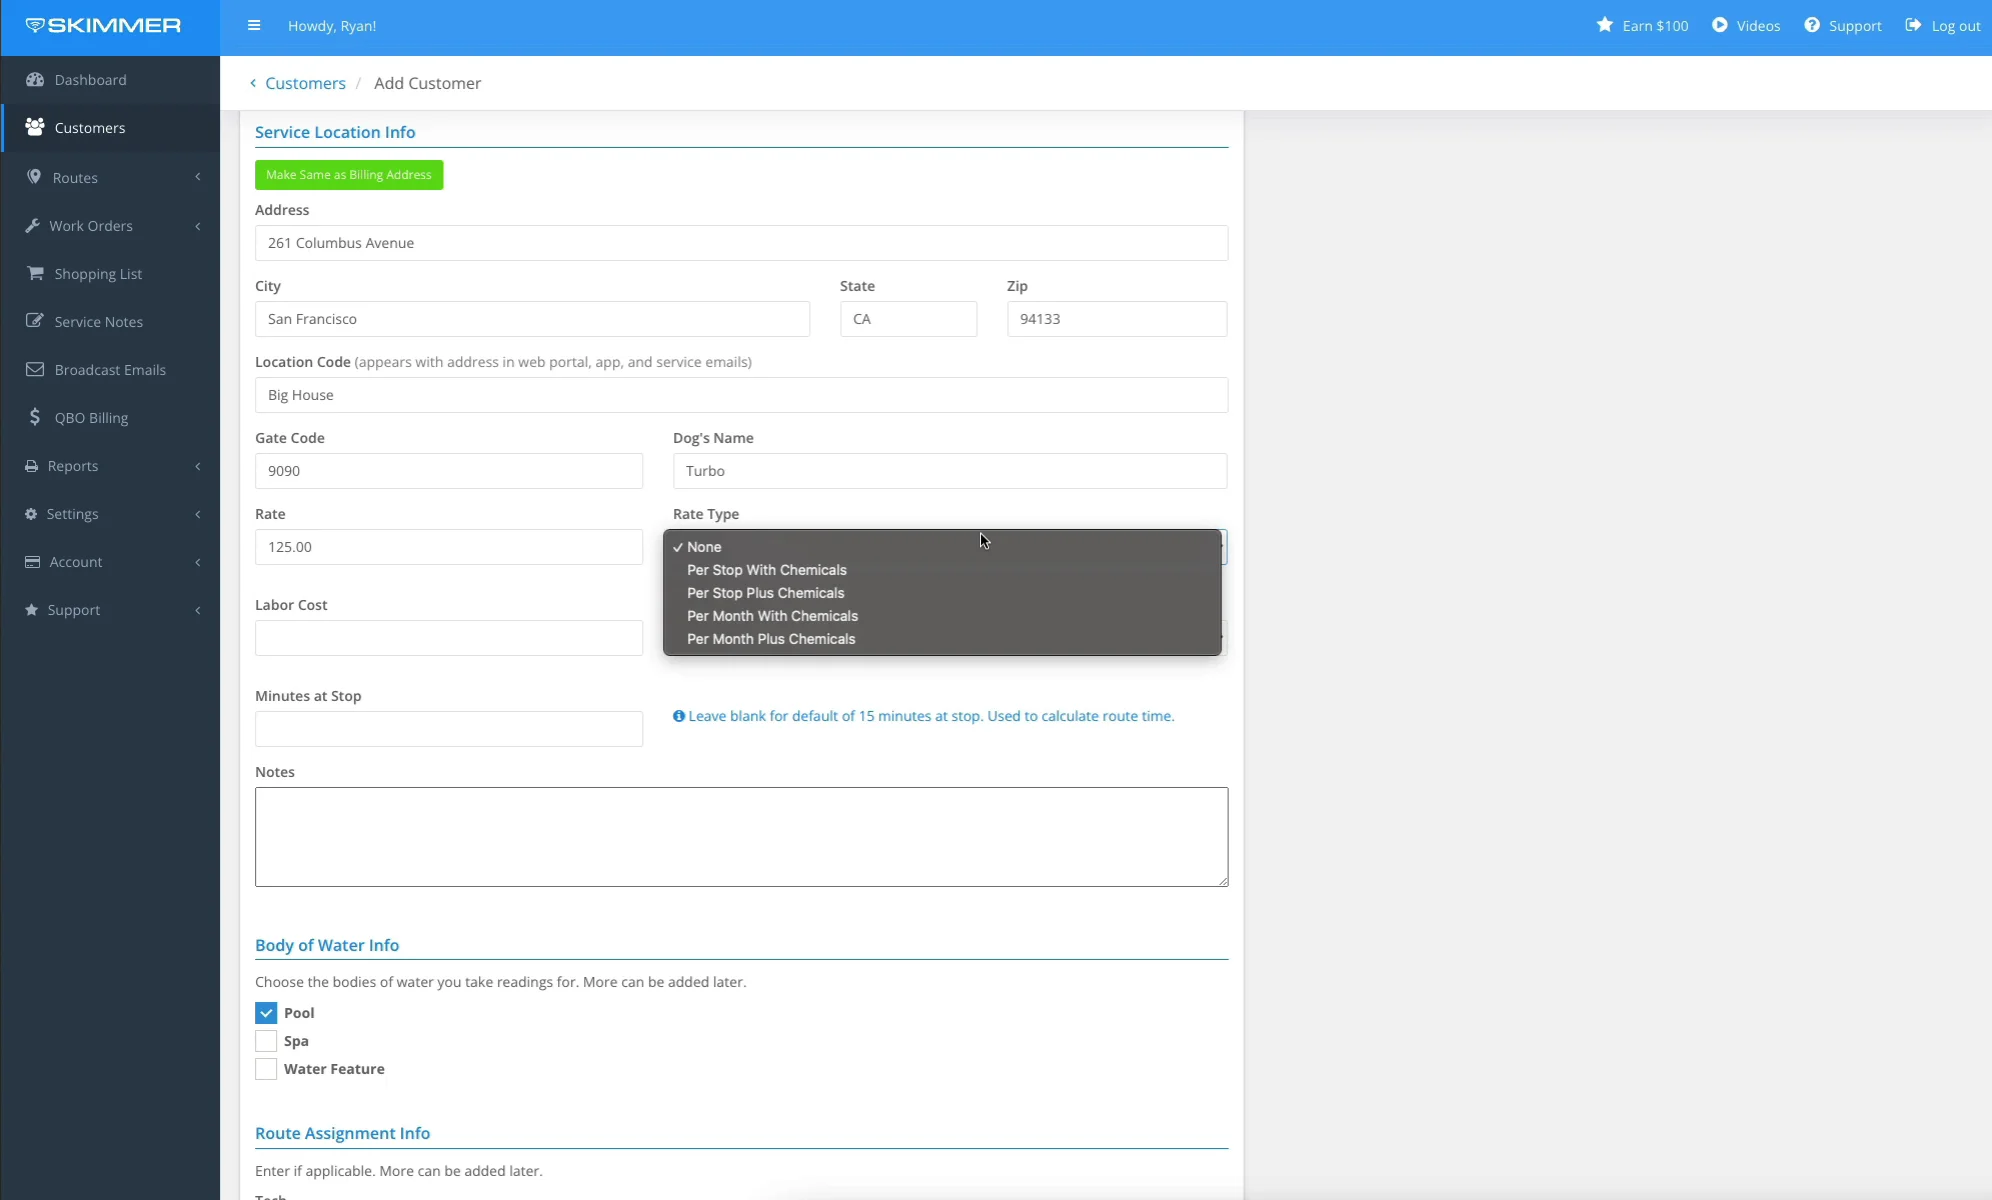1992x1200 pixels.
Task: Click the Broadcast Emails envelope icon
Action: click(x=35, y=370)
